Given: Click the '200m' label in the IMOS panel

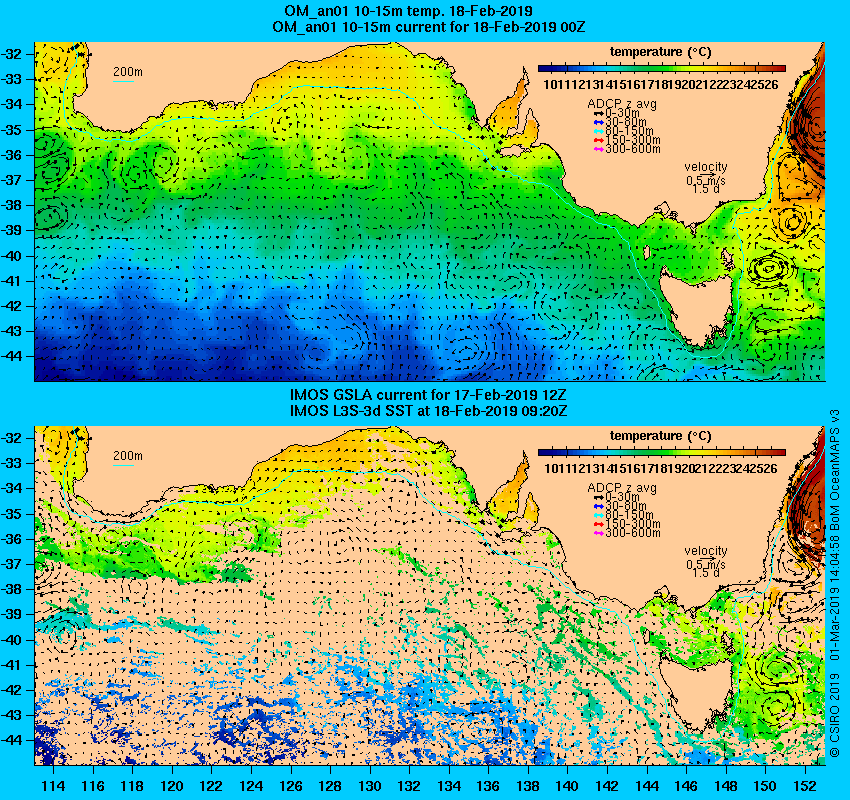Looking at the screenshot, I should [x=127, y=456].
